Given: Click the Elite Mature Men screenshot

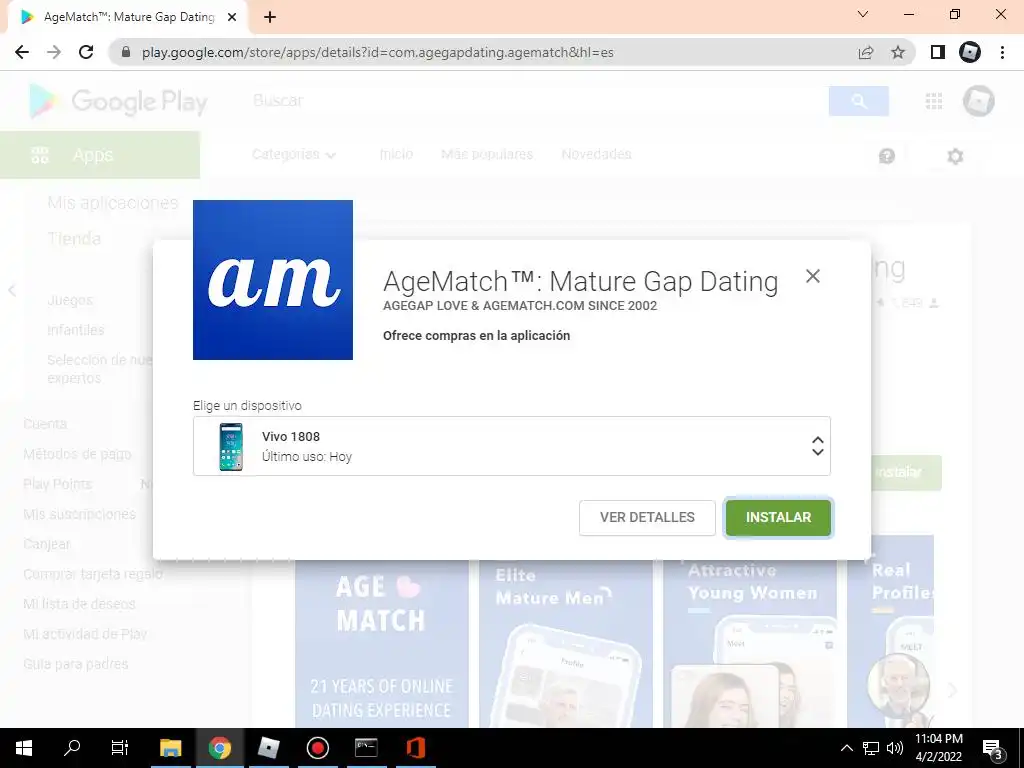Looking at the screenshot, I should tap(566, 644).
